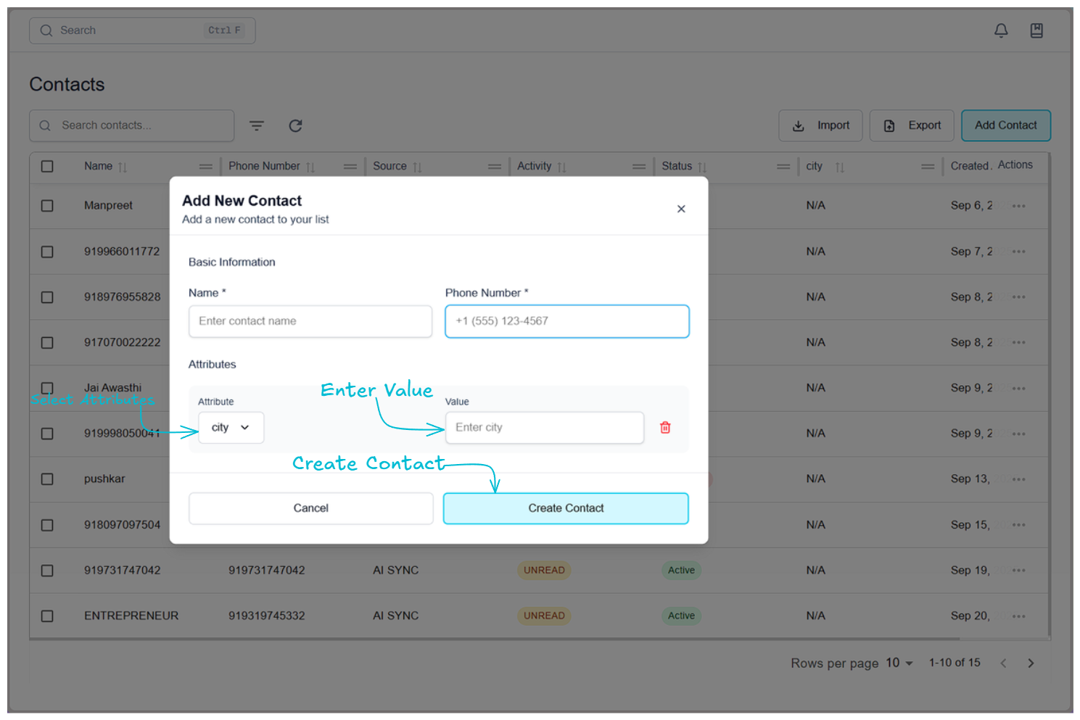Screen dimensions: 1080x720
Task: Remove the city attribute with the trash icon
Action: 664,427
